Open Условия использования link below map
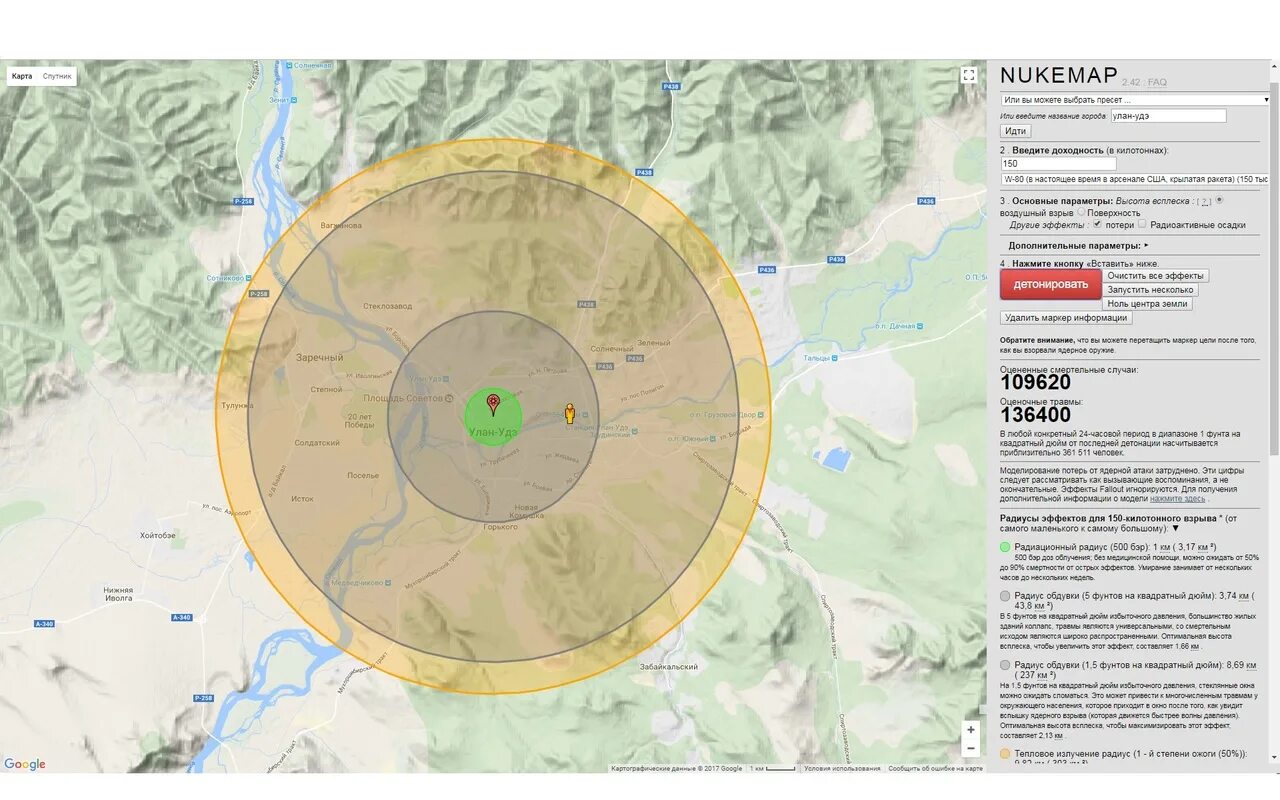 coord(842,769)
